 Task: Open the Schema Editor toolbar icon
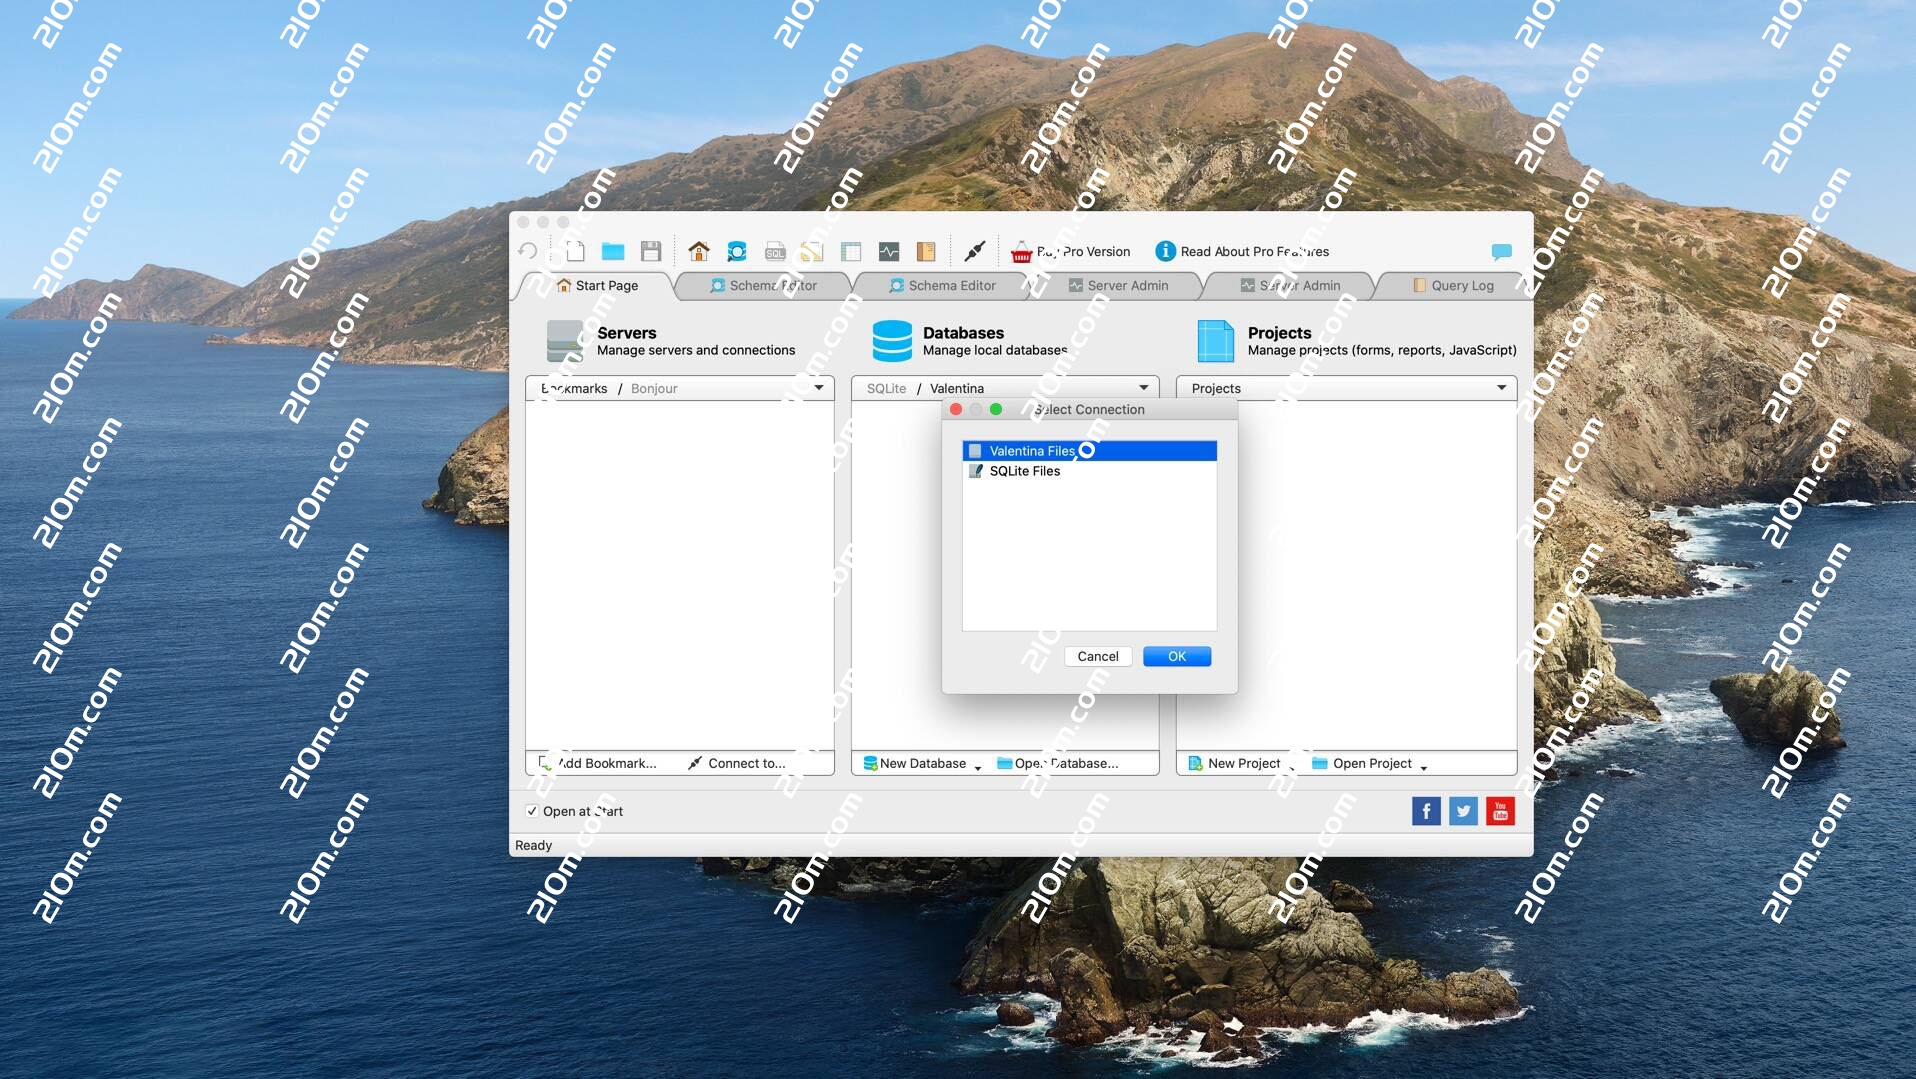coord(737,251)
